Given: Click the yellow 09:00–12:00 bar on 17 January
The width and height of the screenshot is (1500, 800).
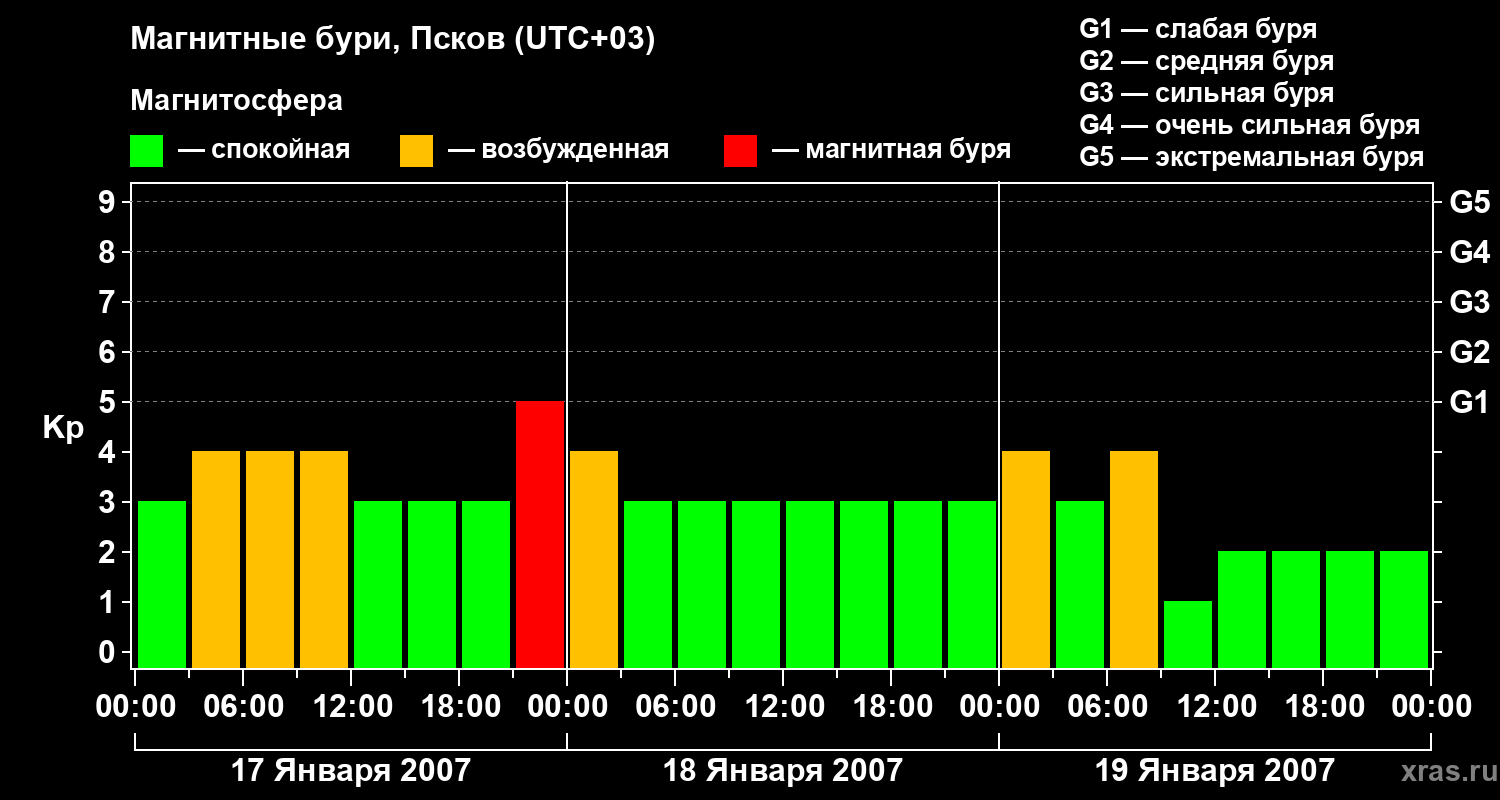Looking at the screenshot, I should pyautogui.click(x=324, y=560).
